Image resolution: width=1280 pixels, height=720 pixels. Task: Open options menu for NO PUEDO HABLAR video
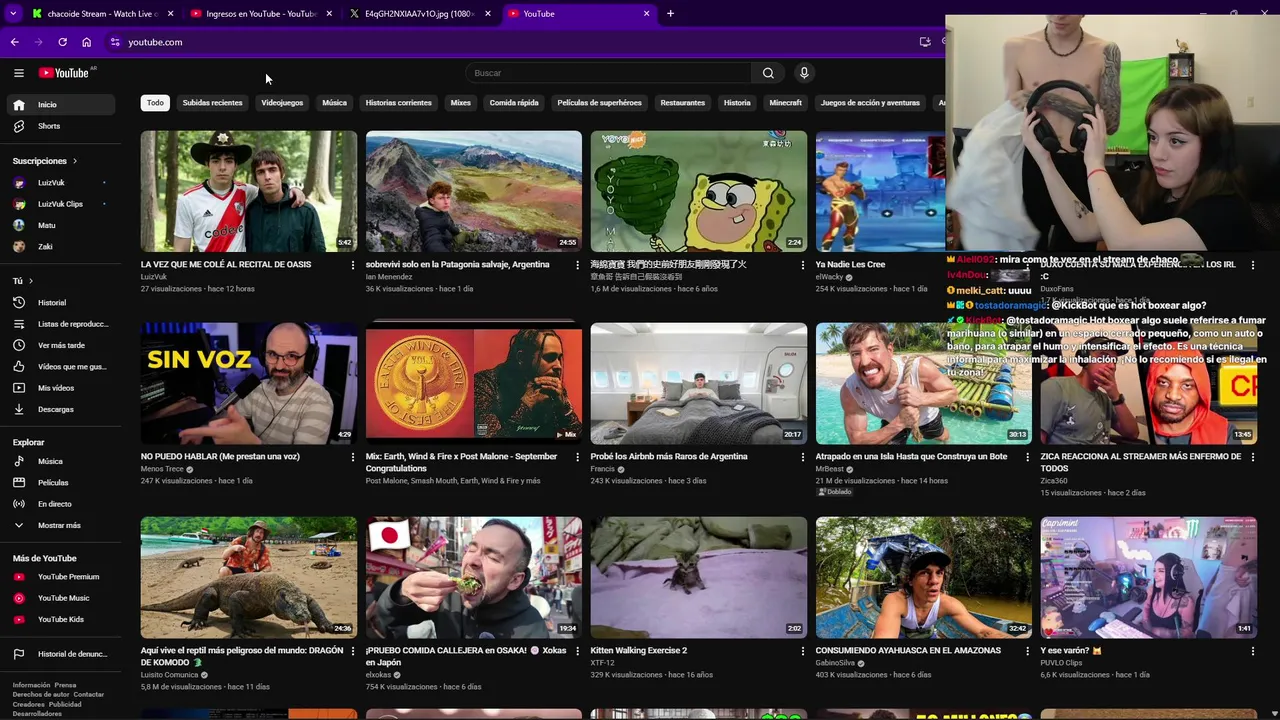click(352, 457)
